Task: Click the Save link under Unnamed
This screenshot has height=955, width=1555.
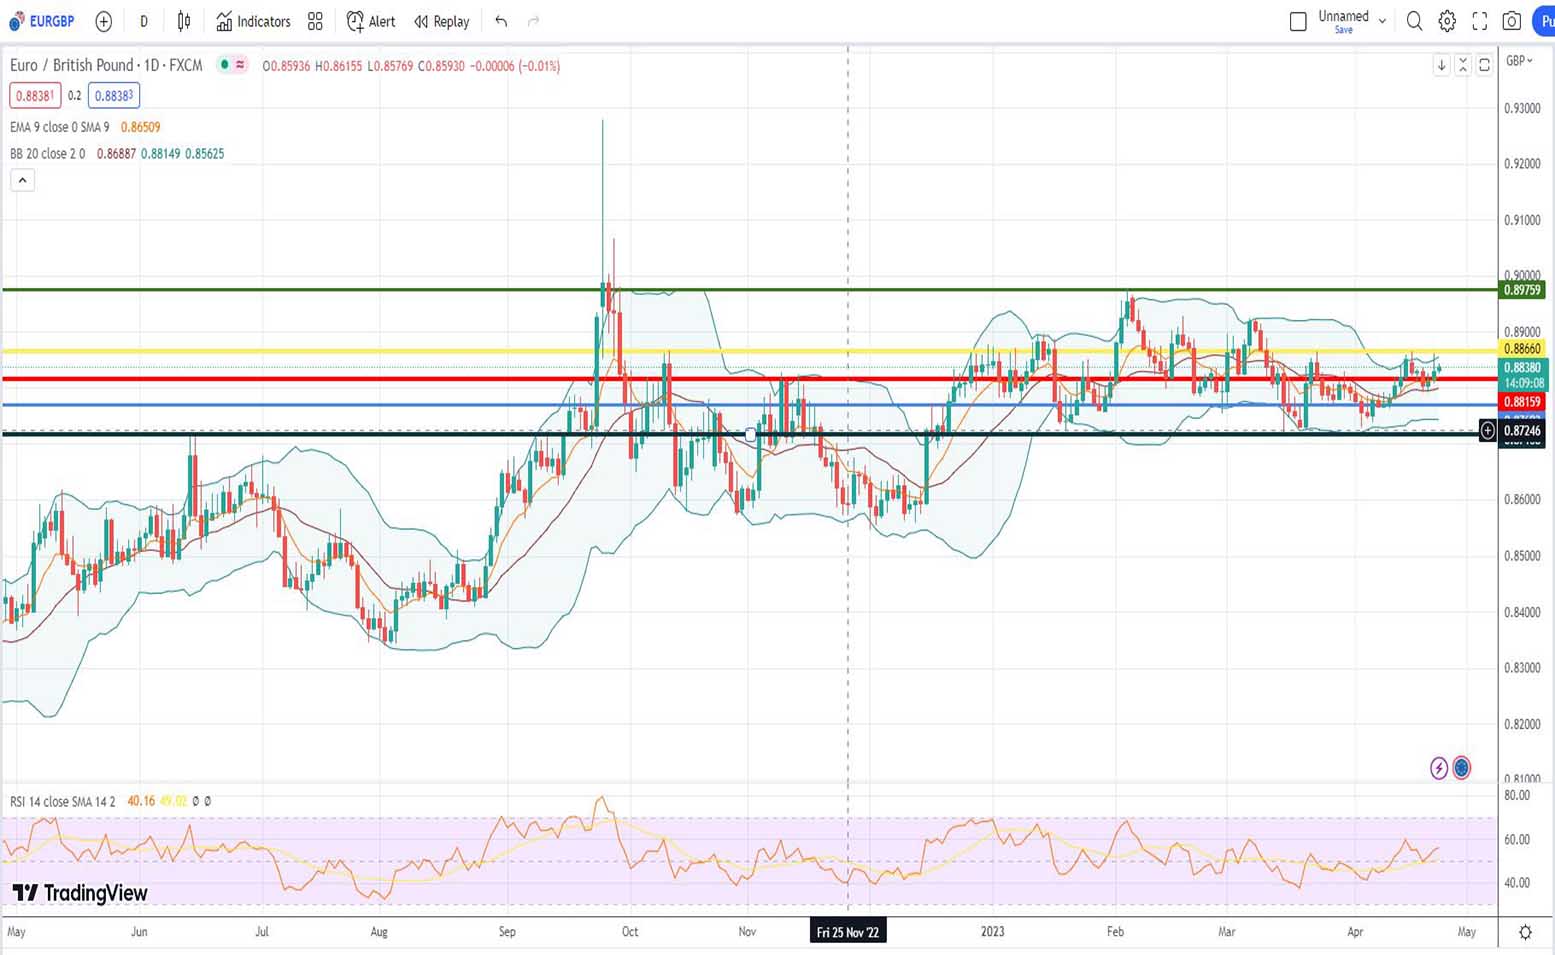Action: 1343,30
